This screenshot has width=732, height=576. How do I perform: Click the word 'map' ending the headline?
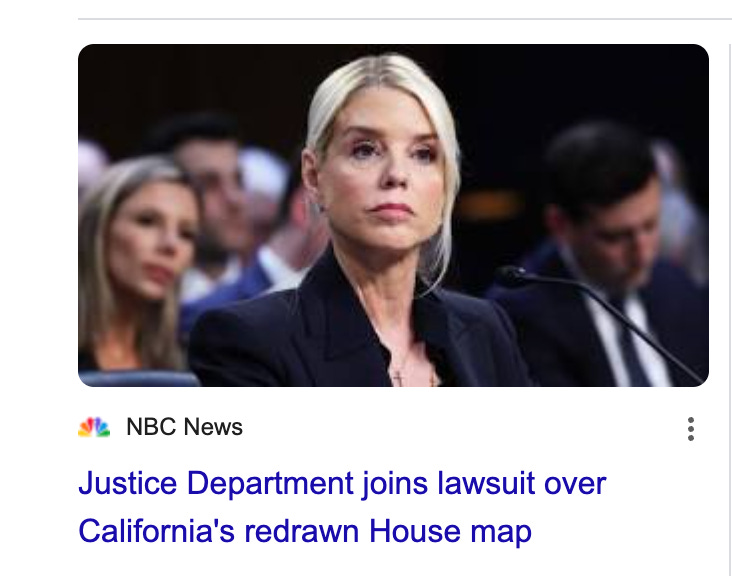coord(501,533)
